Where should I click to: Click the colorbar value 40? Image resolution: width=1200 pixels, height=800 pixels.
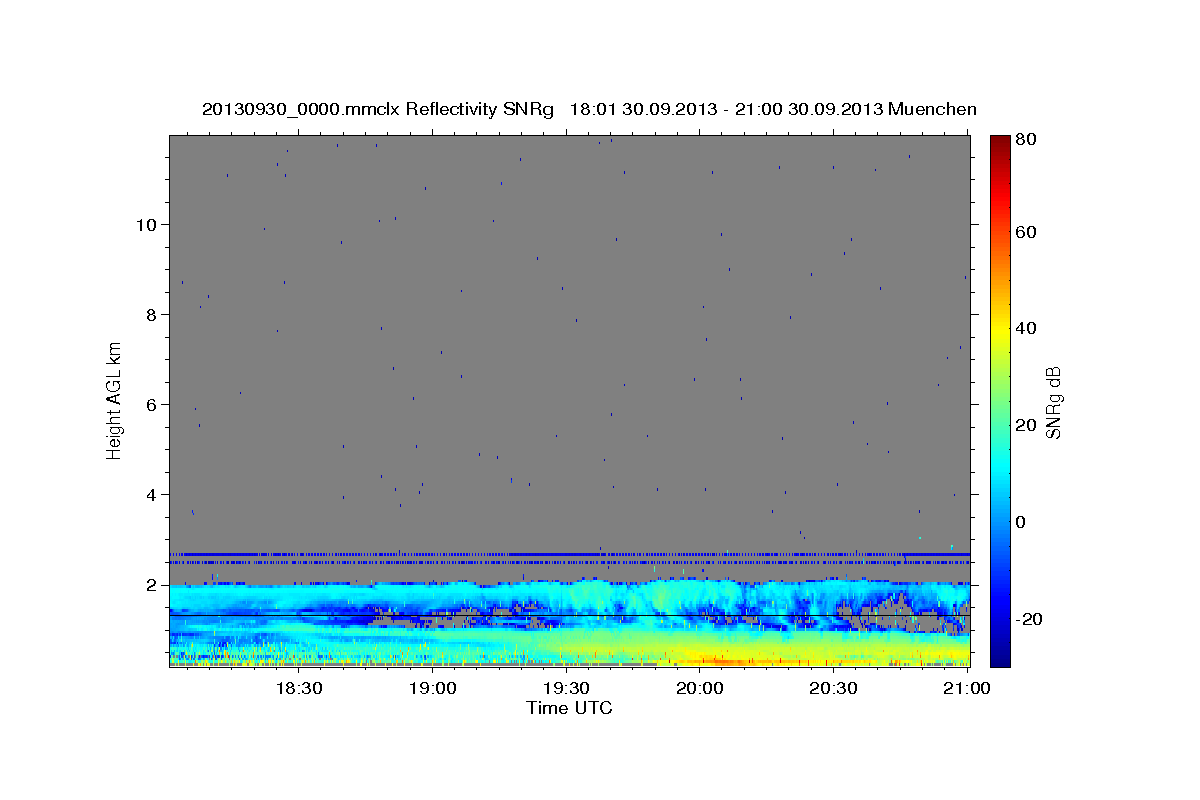1025,328
